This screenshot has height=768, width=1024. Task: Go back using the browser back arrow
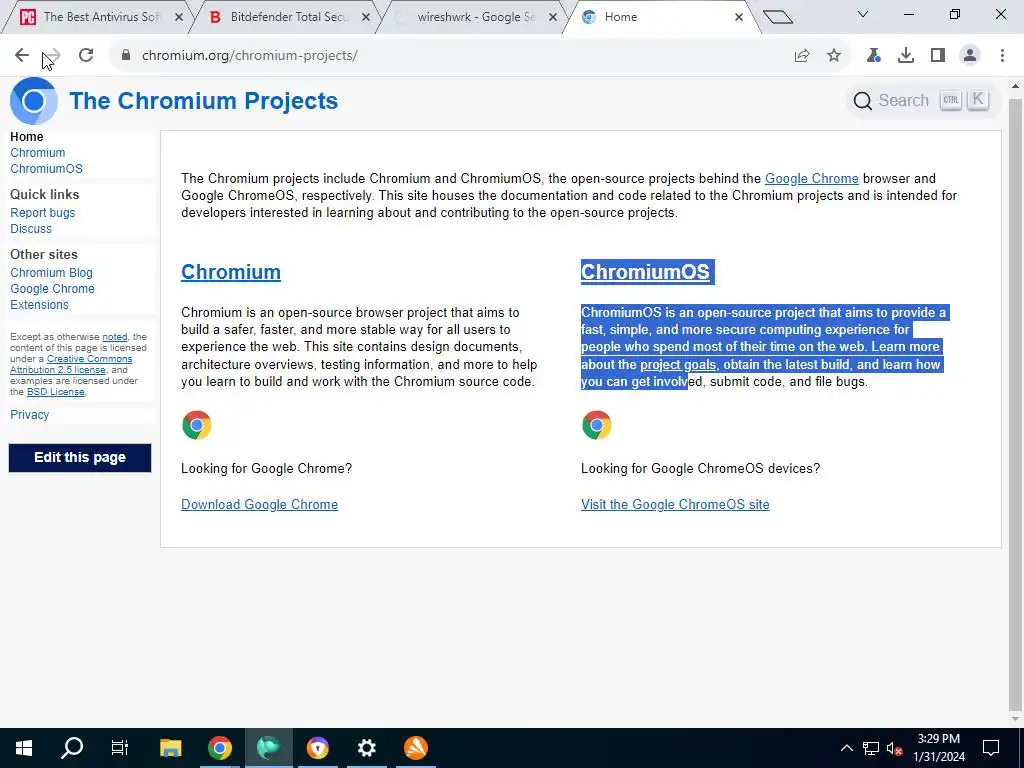[x=22, y=56]
